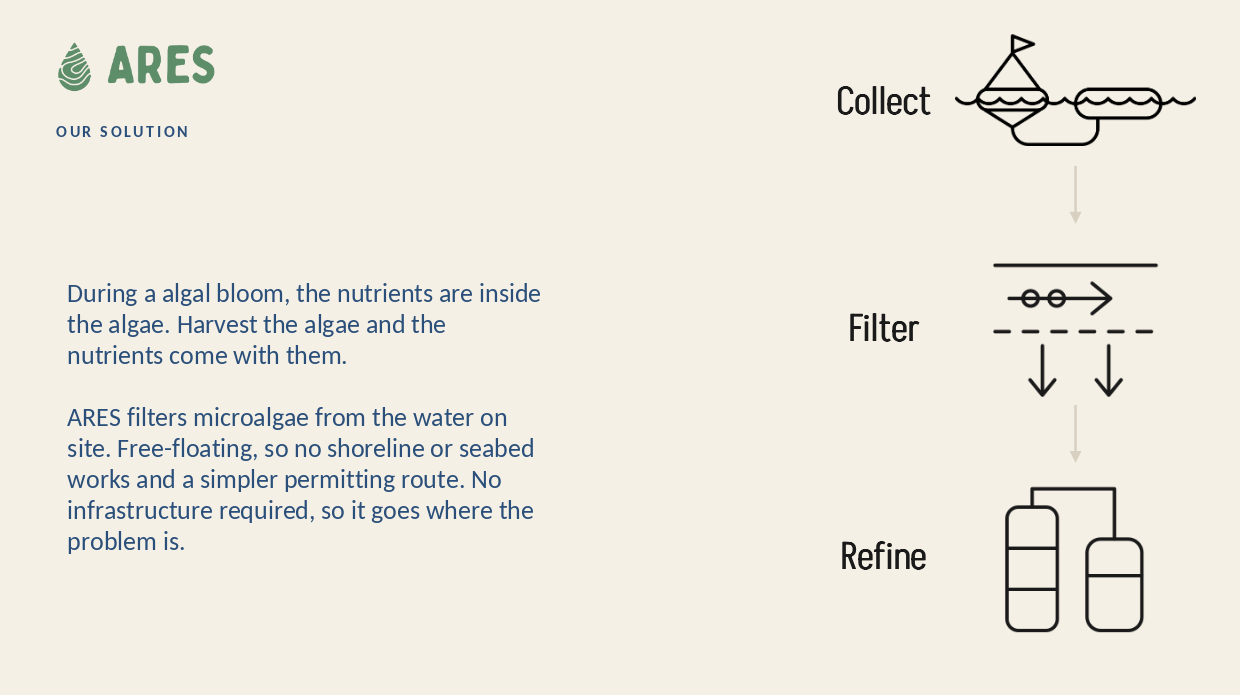This screenshot has width=1240, height=695.
Task: Click the green ARES droplet logo icon
Action: click(x=75, y=67)
